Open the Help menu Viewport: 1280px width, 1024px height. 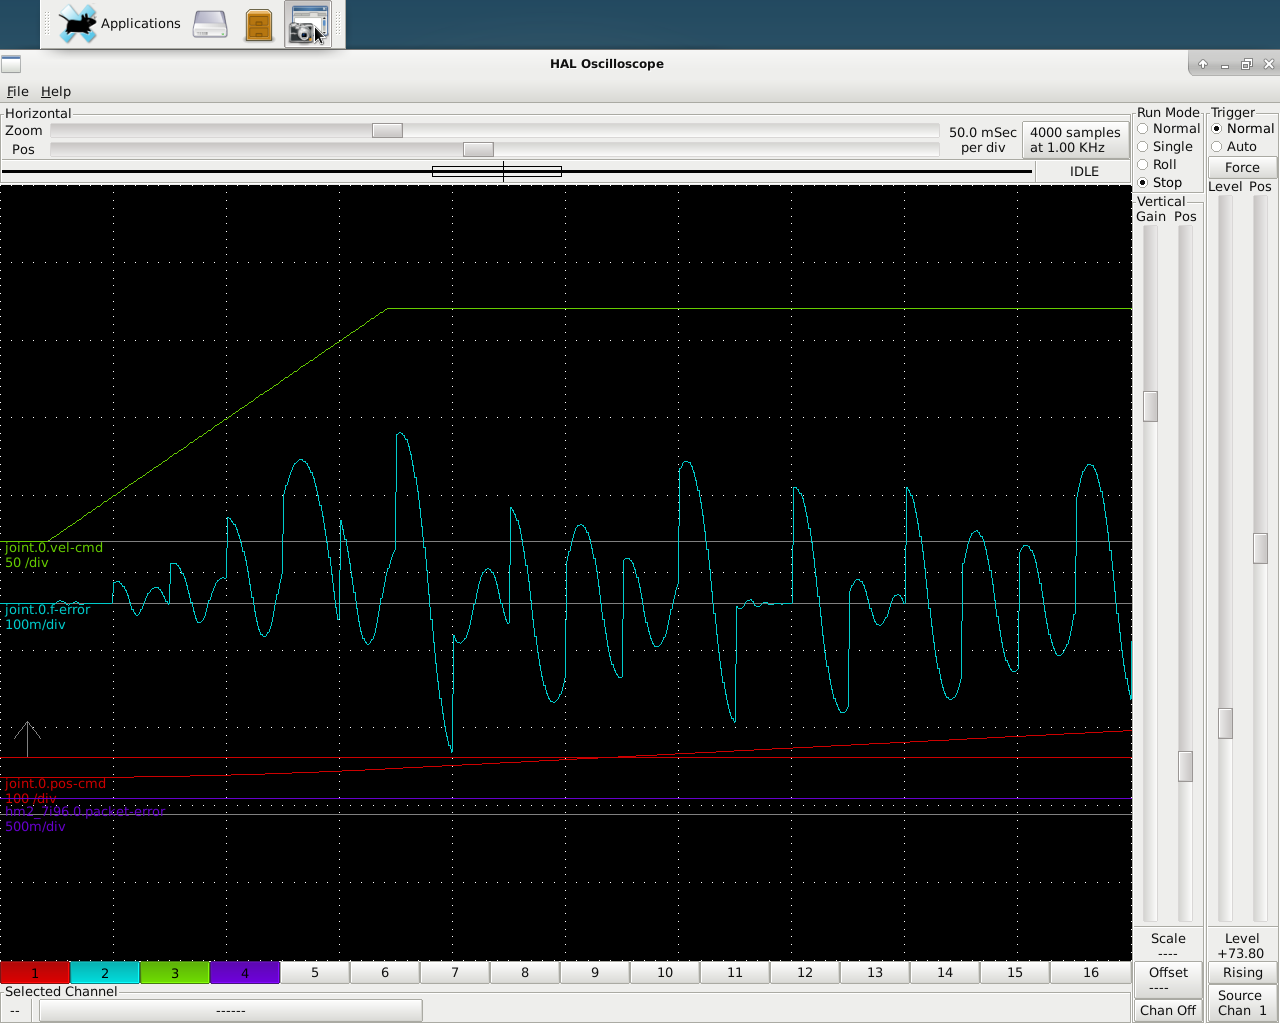pyautogui.click(x=56, y=91)
